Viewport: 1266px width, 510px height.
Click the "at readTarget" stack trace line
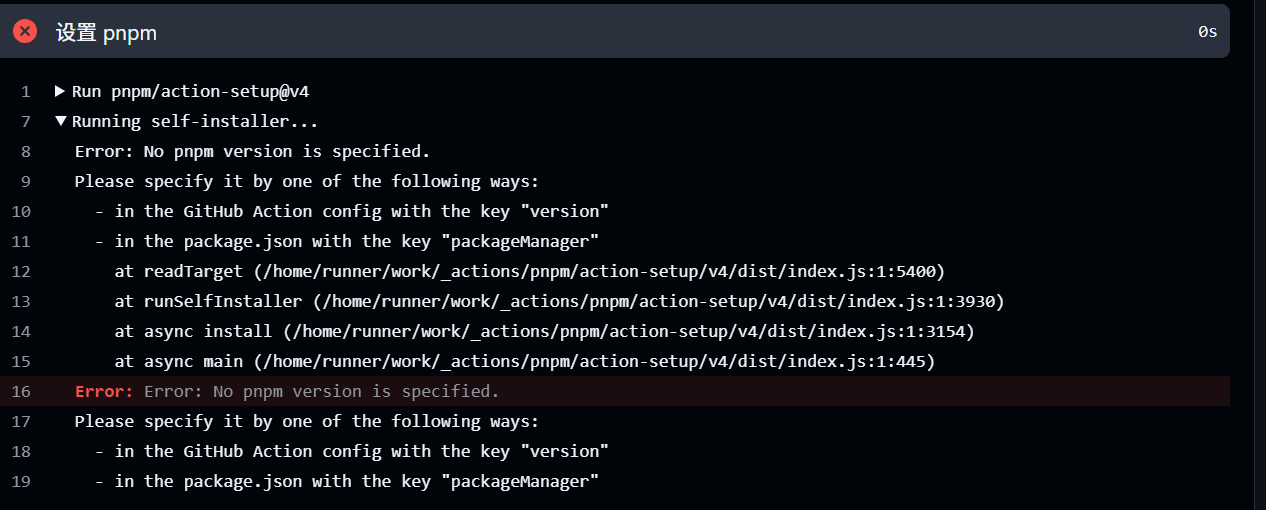(529, 271)
